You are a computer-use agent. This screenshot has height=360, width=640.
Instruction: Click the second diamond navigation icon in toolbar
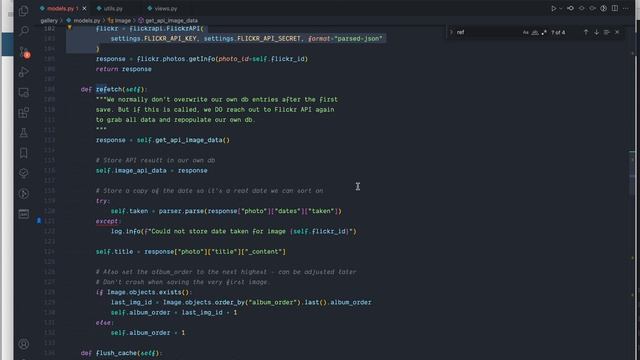[x=582, y=8]
